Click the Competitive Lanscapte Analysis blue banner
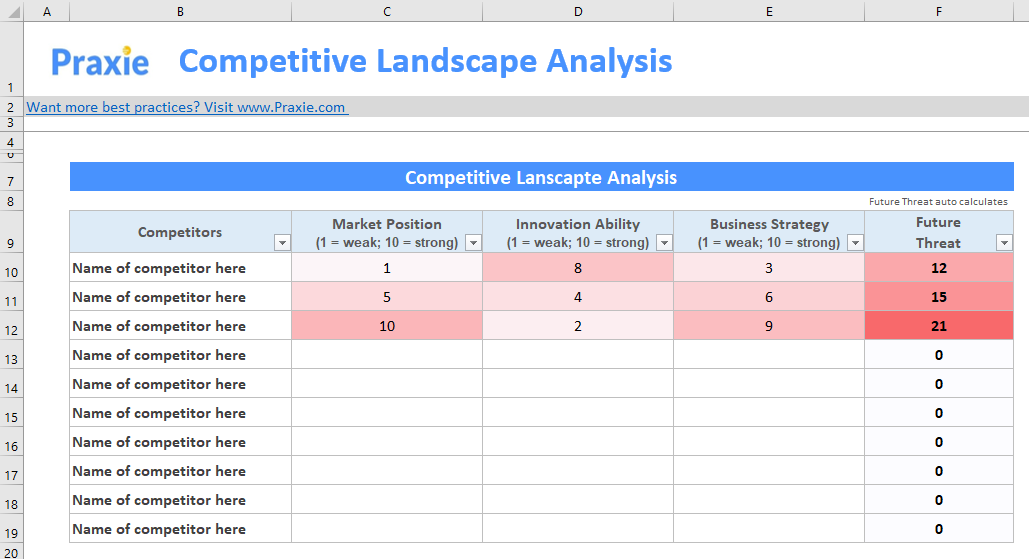 (541, 177)
